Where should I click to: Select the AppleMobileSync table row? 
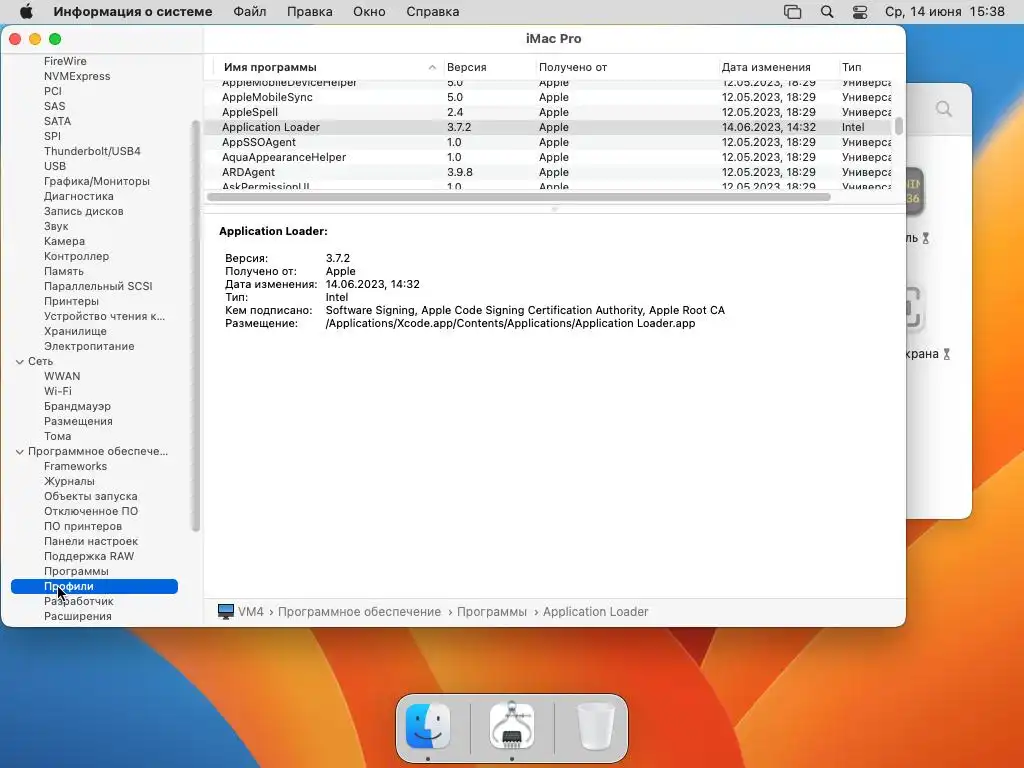pyautogui.click(x=547, y=97)
